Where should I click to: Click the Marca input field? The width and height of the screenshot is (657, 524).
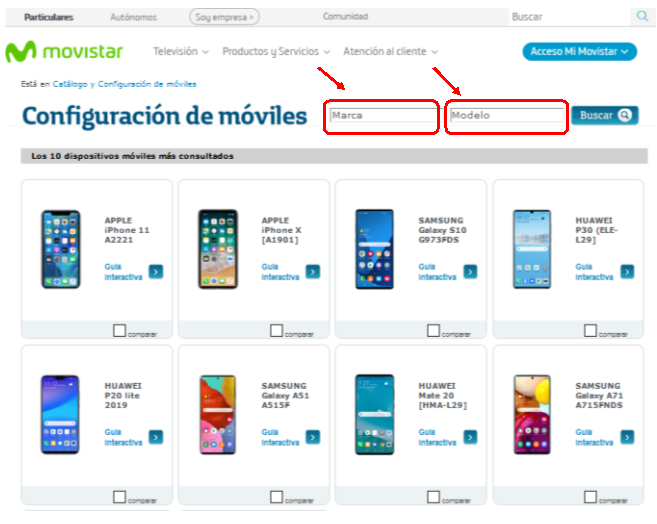[x=382, y=116]
